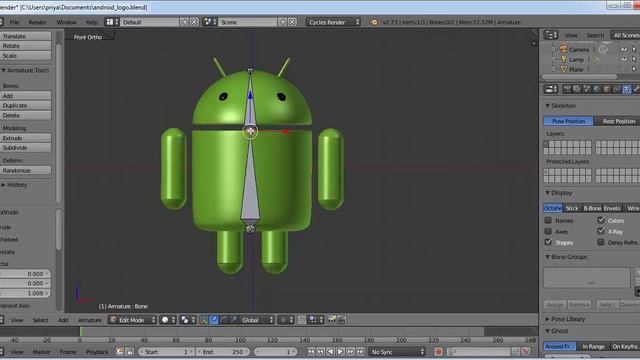Select B-Bone display type
Screen dimensions: 640x360
592,208
